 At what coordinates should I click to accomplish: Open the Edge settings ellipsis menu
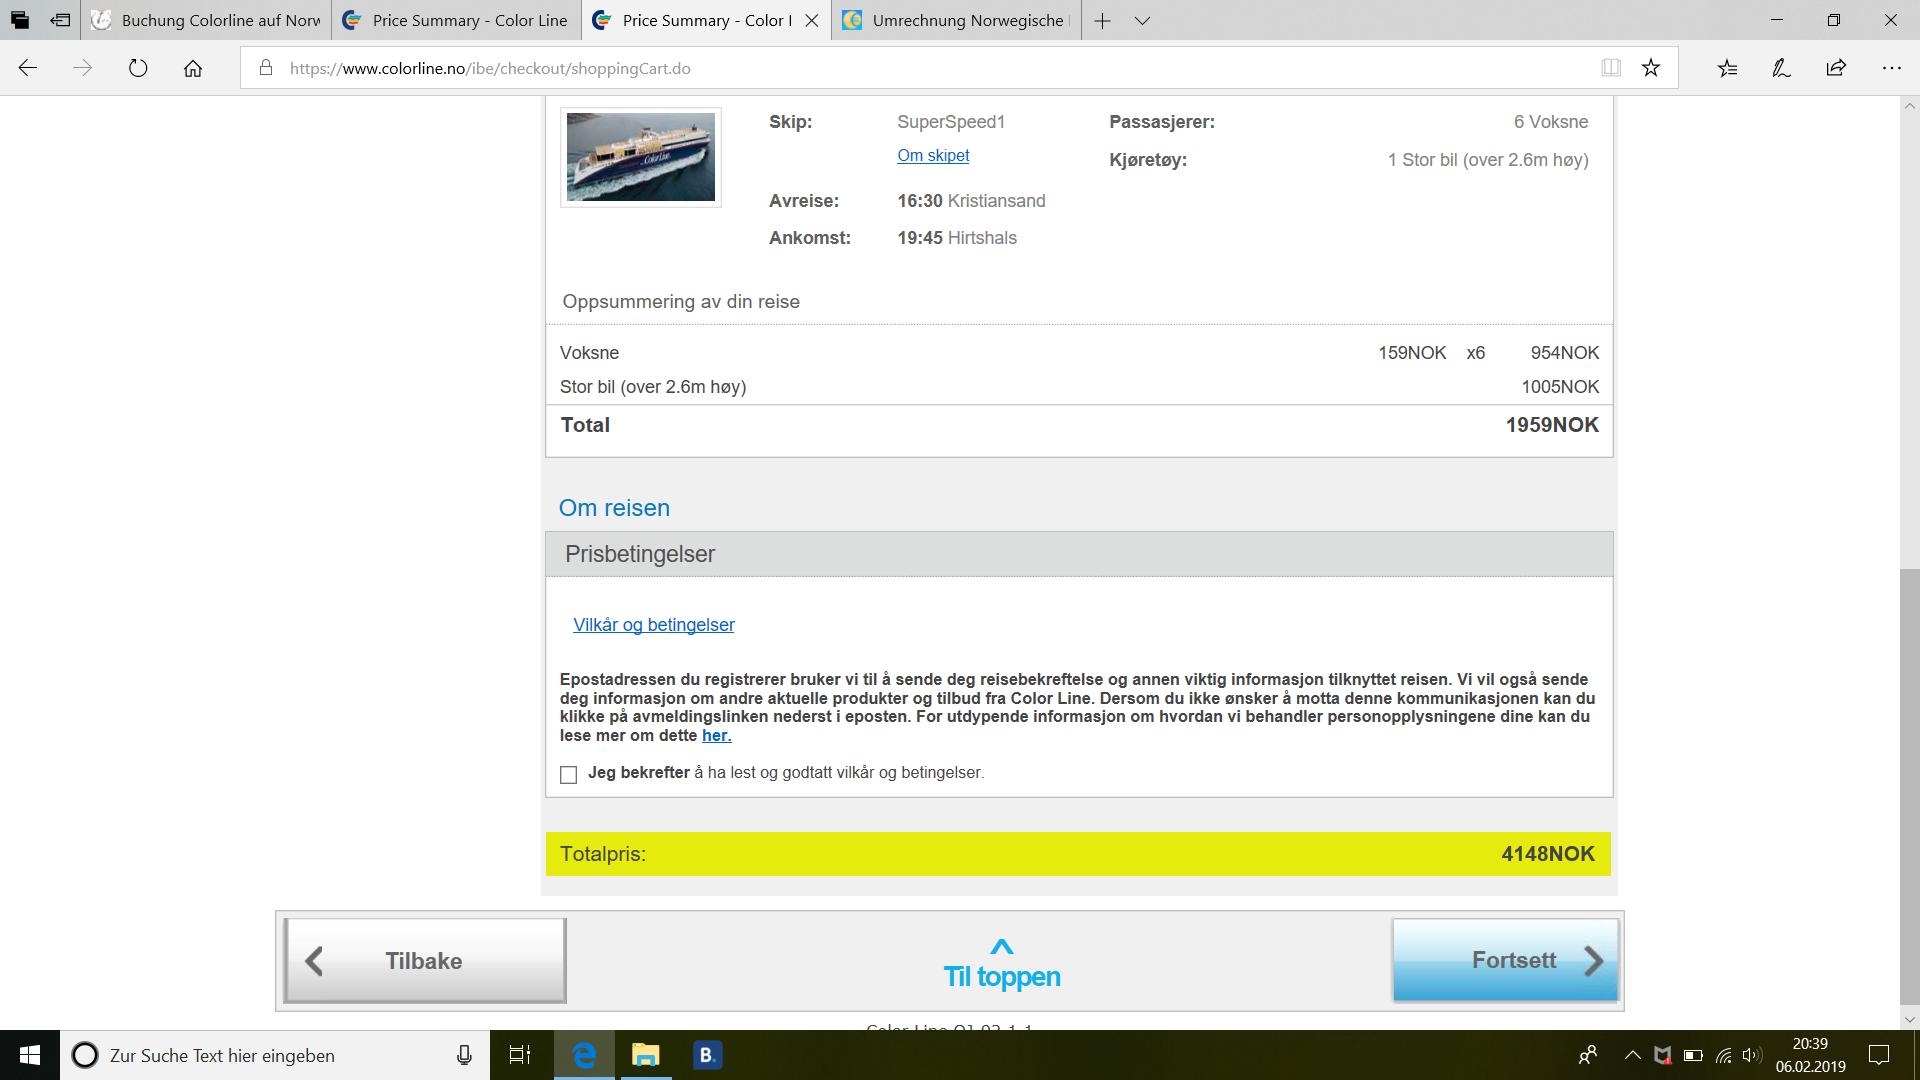pos(1891,68)
